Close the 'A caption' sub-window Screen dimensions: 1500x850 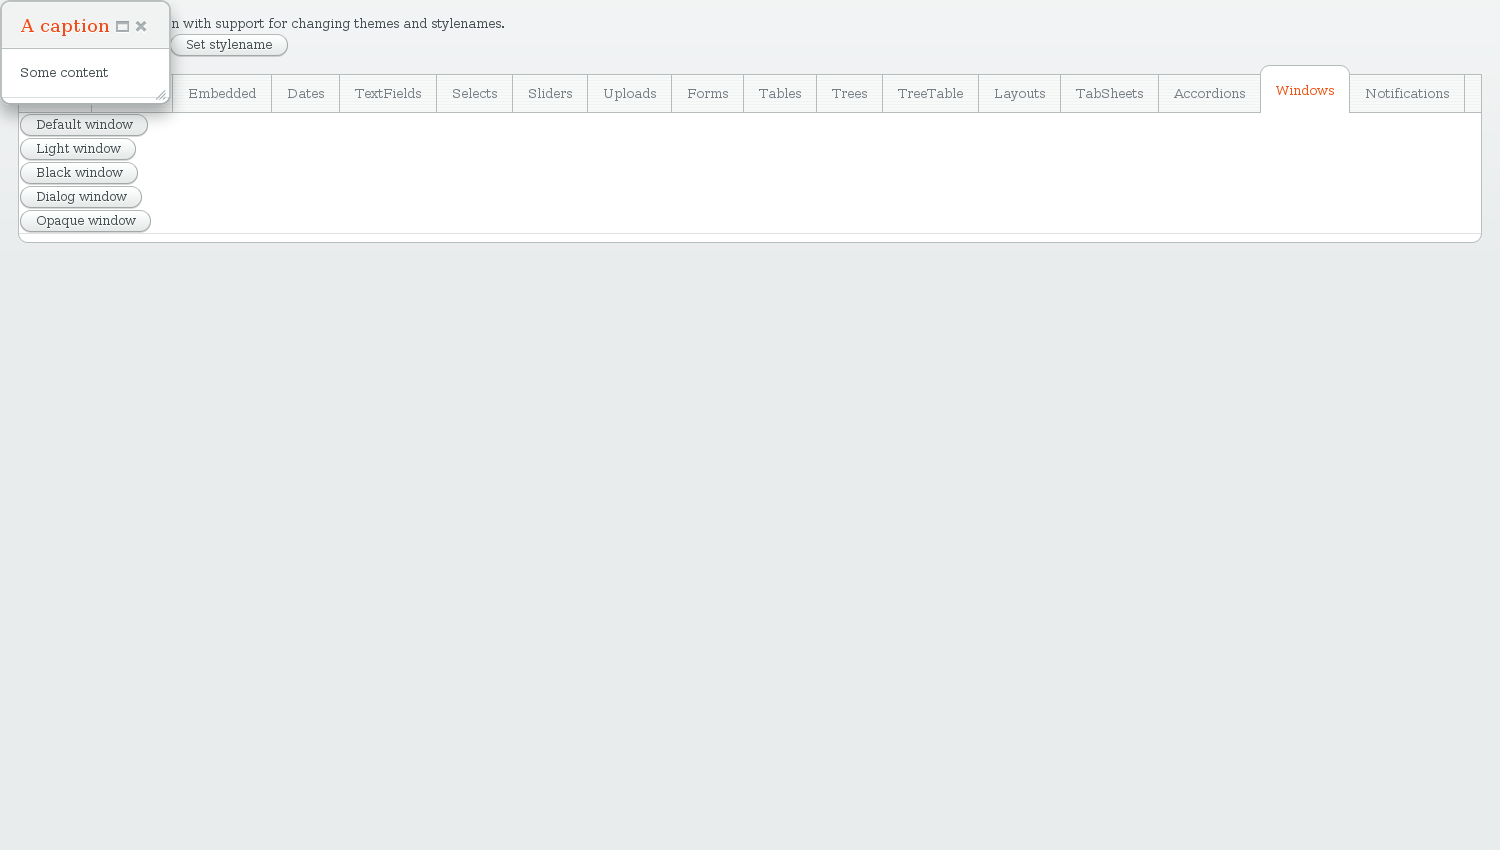pos(141,27)
